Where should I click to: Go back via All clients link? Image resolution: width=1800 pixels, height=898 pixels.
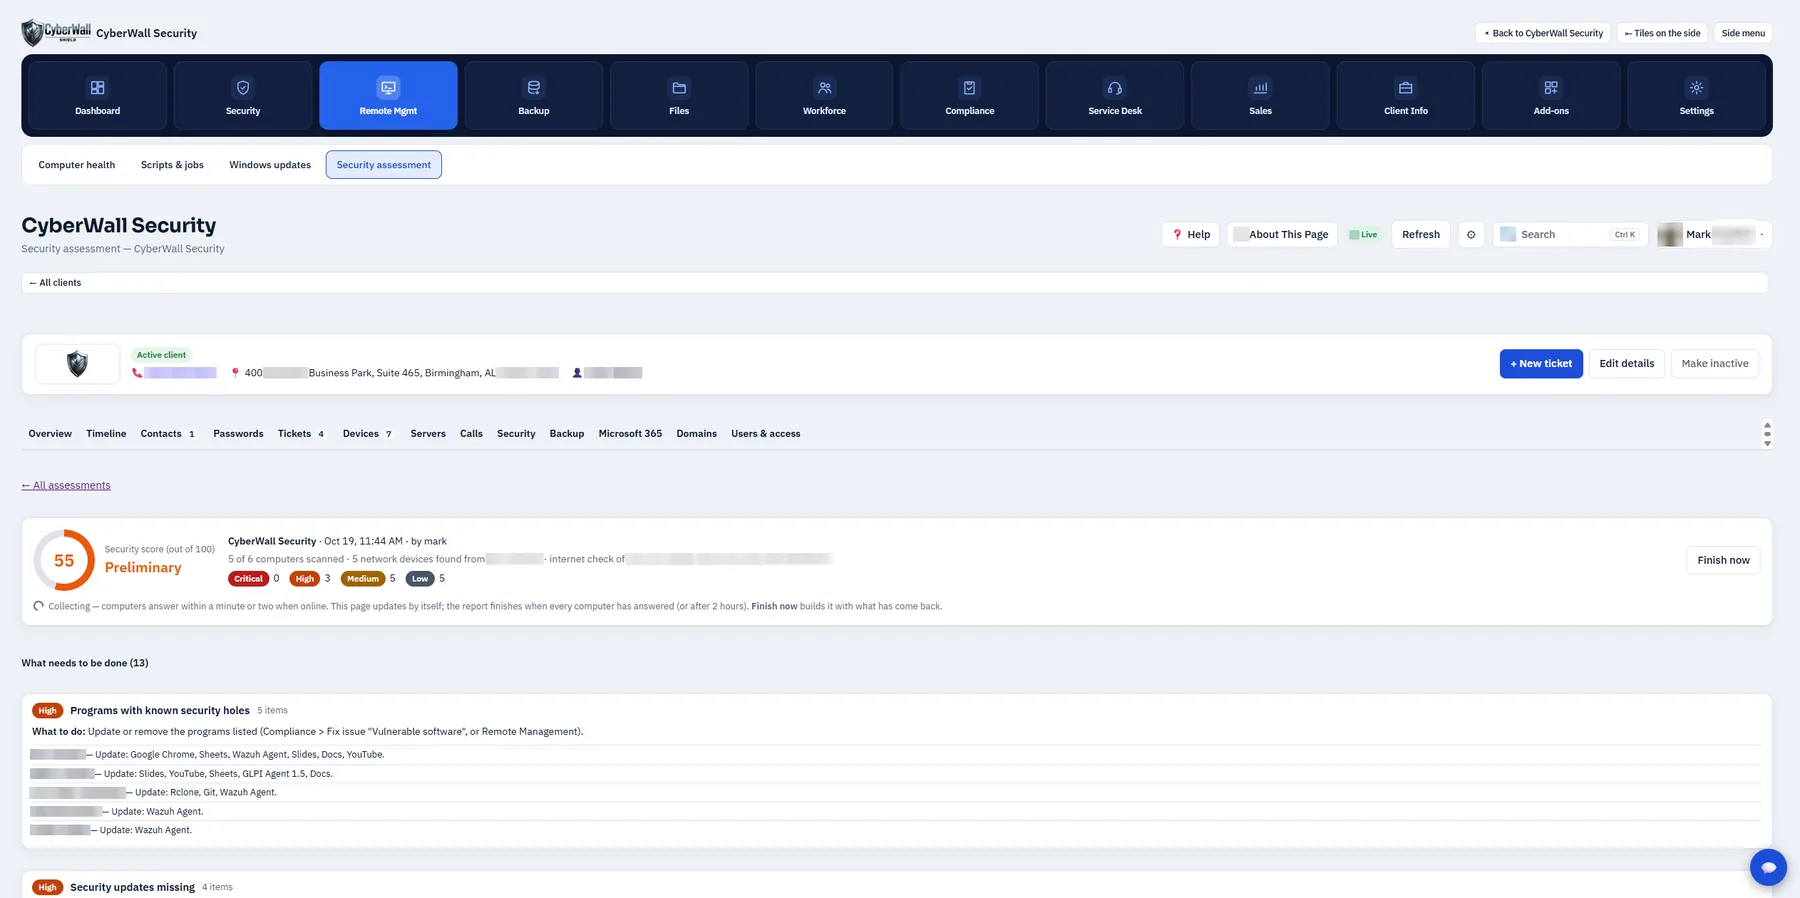point(56,283)
